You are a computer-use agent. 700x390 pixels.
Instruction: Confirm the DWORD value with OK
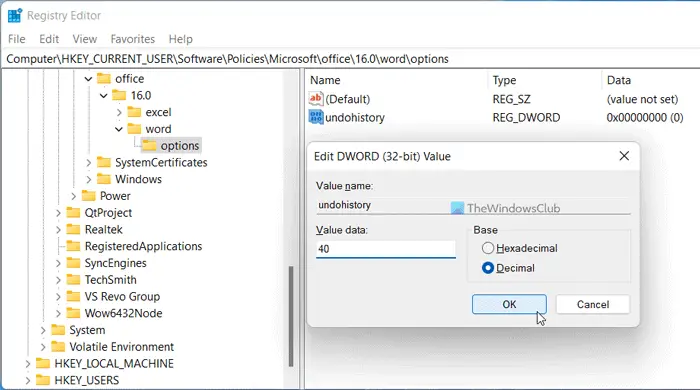[x=509, y=304]
